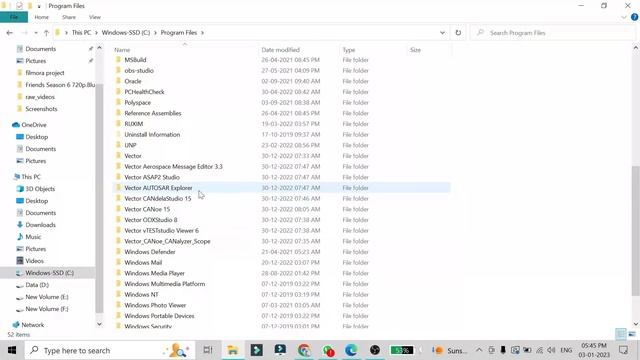Open Downloads in navigation pane

click(40, 225)
